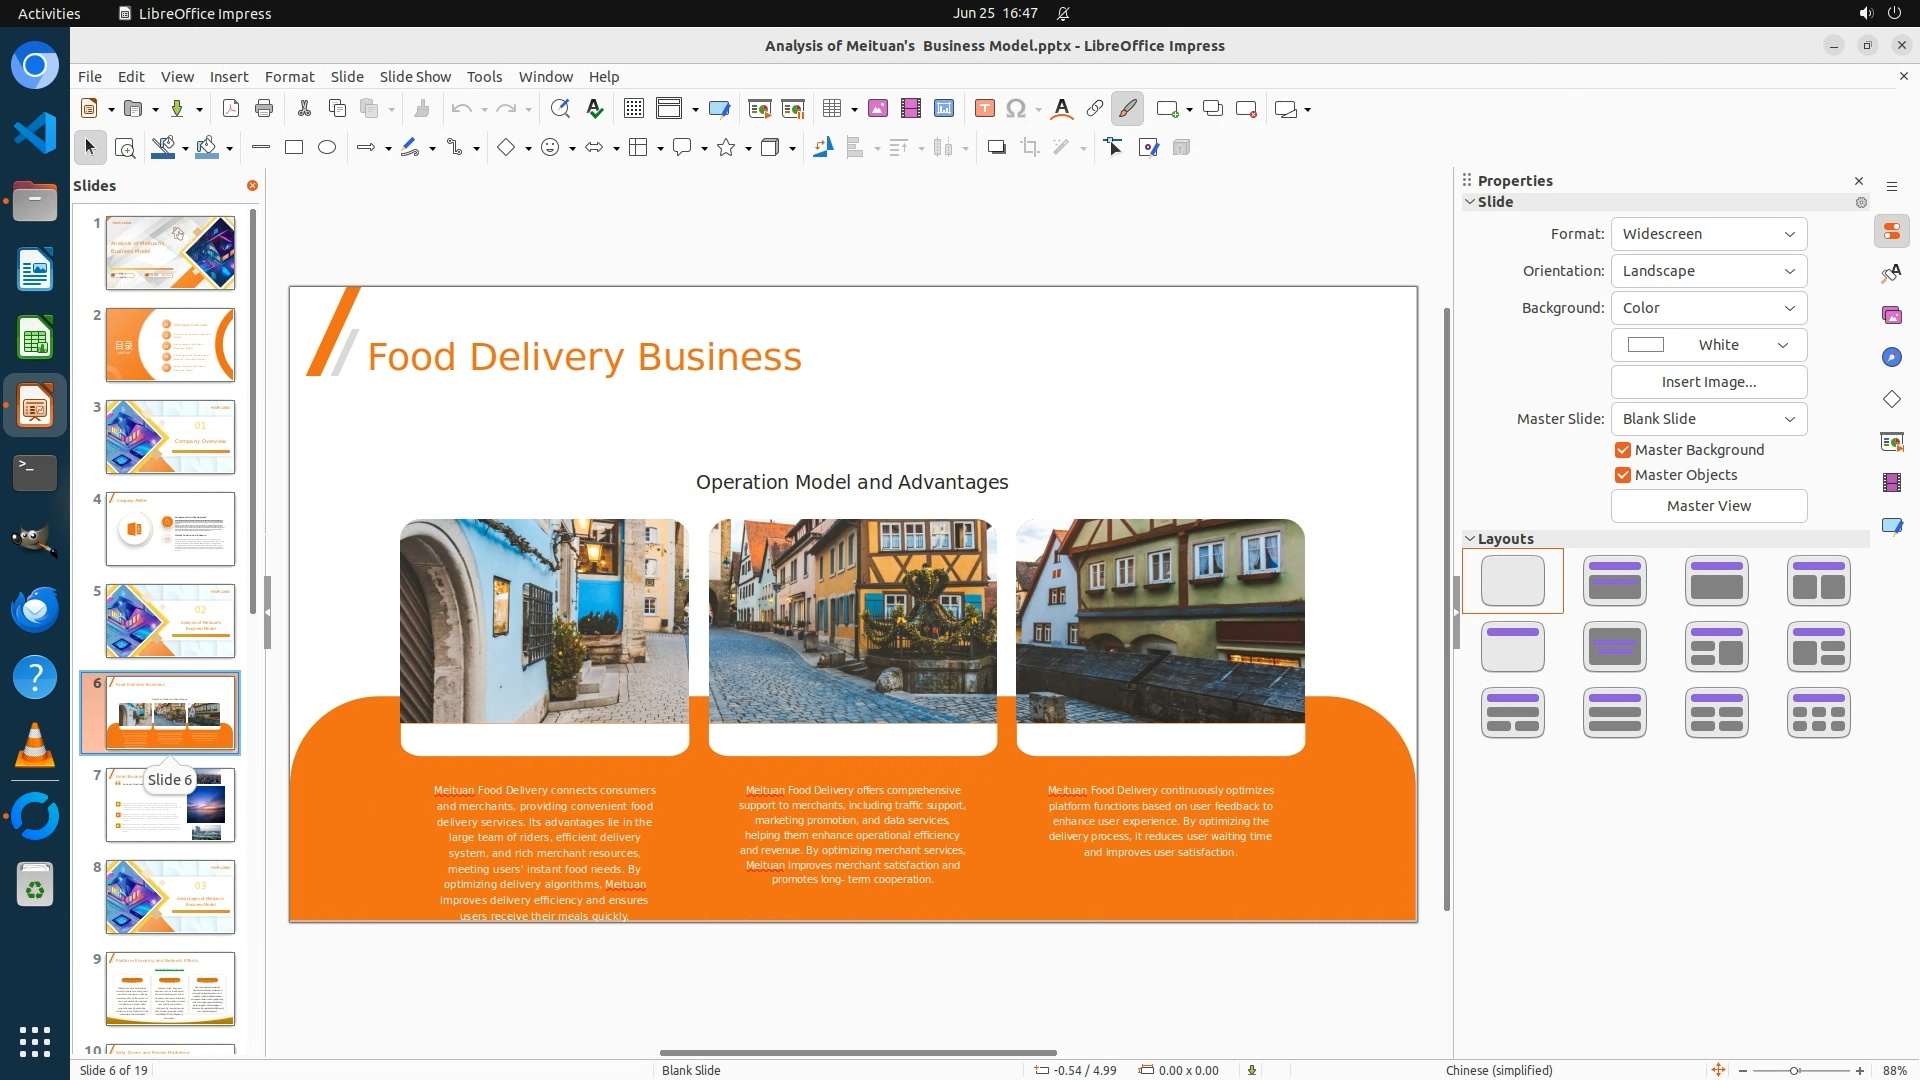1920x1080 pixels.
Task: Open the Slide Show menu
Action: click(x=415, y=77)
